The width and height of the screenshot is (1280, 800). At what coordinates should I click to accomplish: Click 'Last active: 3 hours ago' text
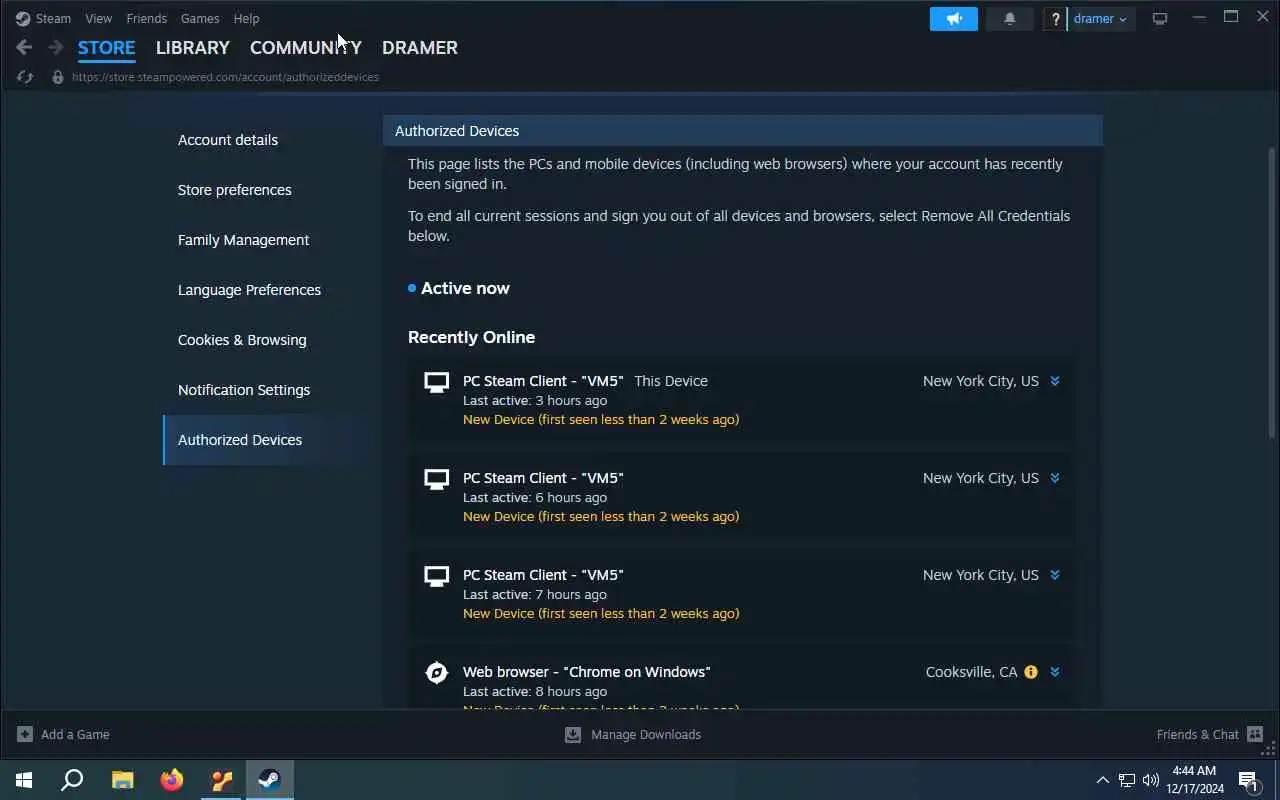tap(535, 400)
